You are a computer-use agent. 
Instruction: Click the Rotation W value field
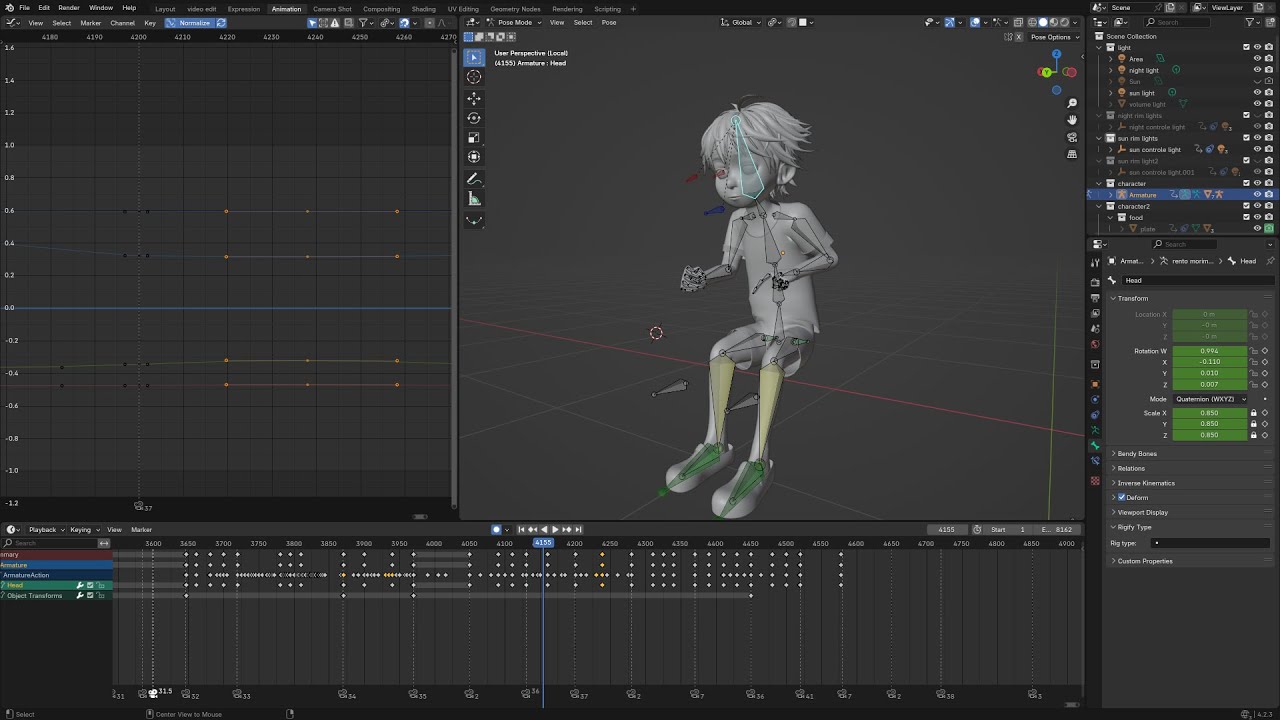click(1210, 351)
